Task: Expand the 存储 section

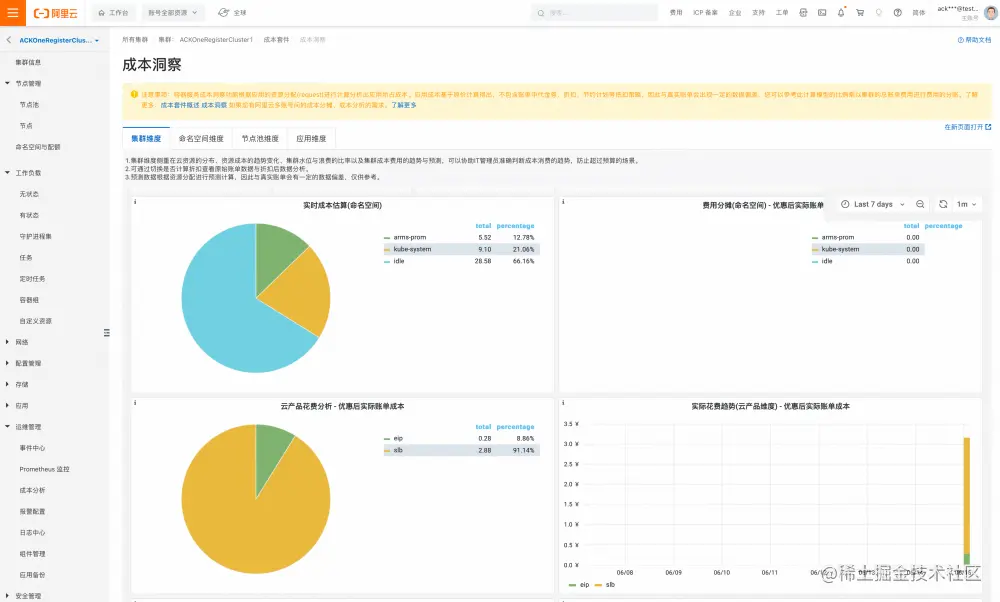Action: [x=7, y=385]
